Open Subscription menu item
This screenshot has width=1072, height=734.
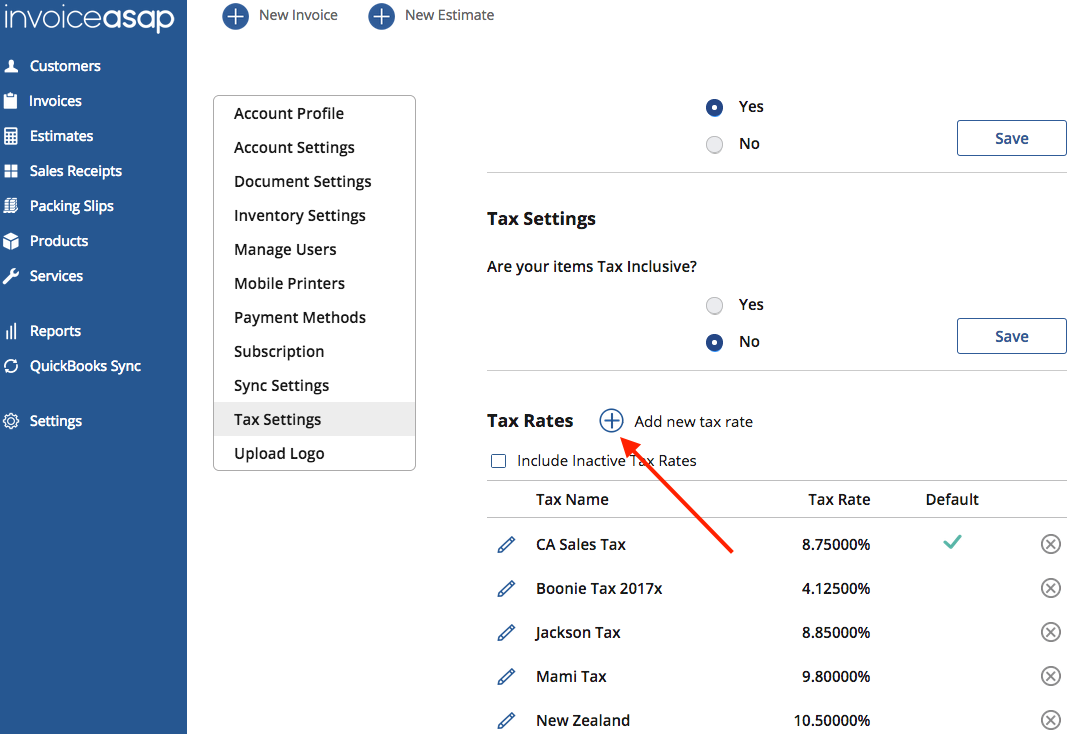(x=314, y=352)
